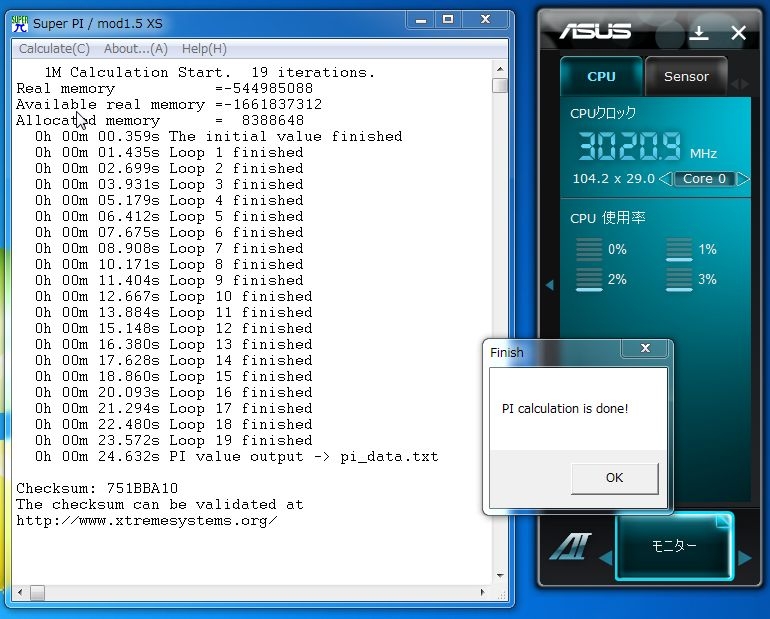Click the 'Available real memory' line
Image resolution: width=770 pixels, height=619 pixels.
(x=169, y=104)
